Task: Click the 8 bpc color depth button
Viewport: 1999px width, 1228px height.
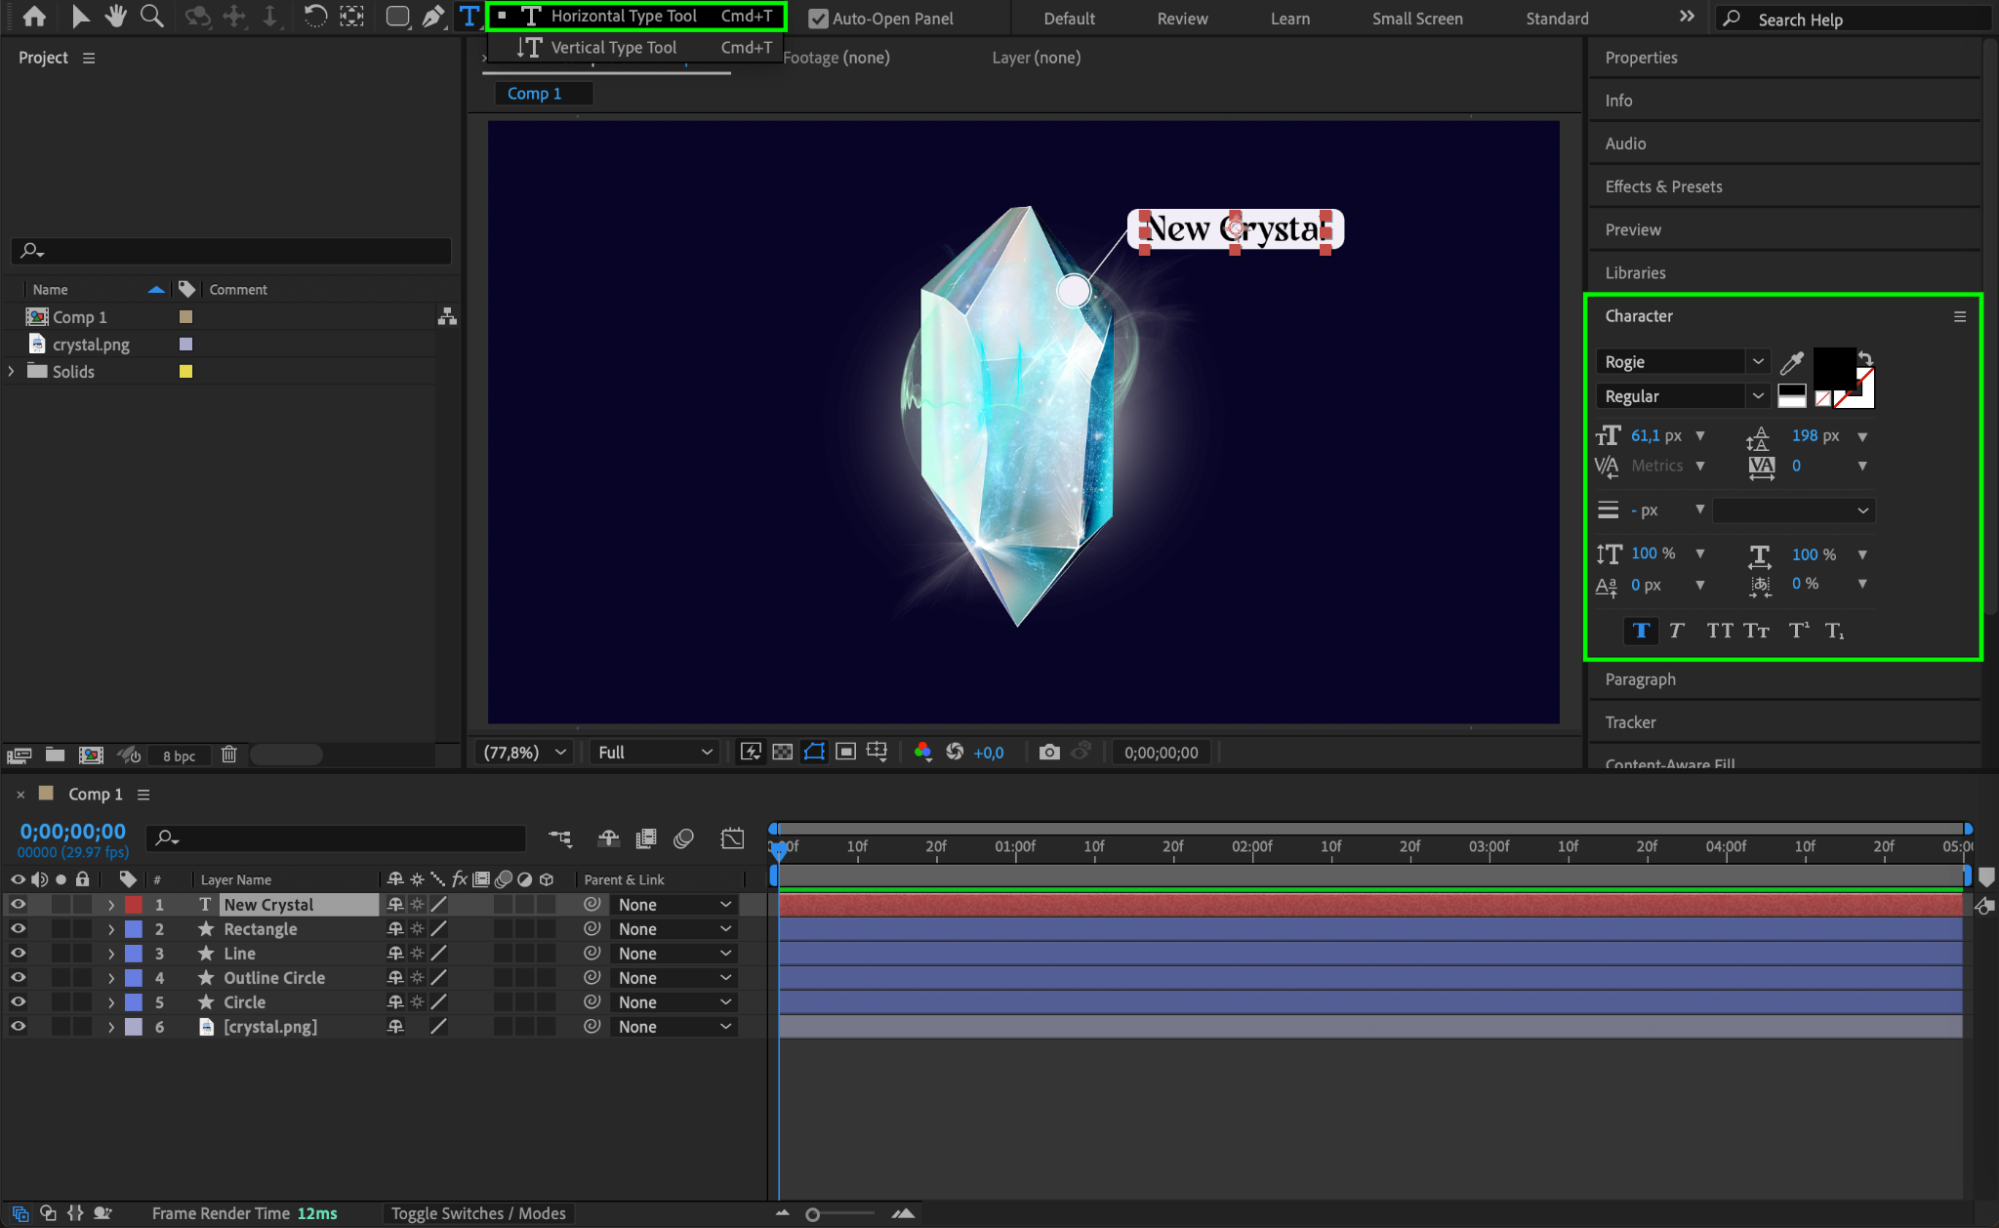Action: point(179,756)
